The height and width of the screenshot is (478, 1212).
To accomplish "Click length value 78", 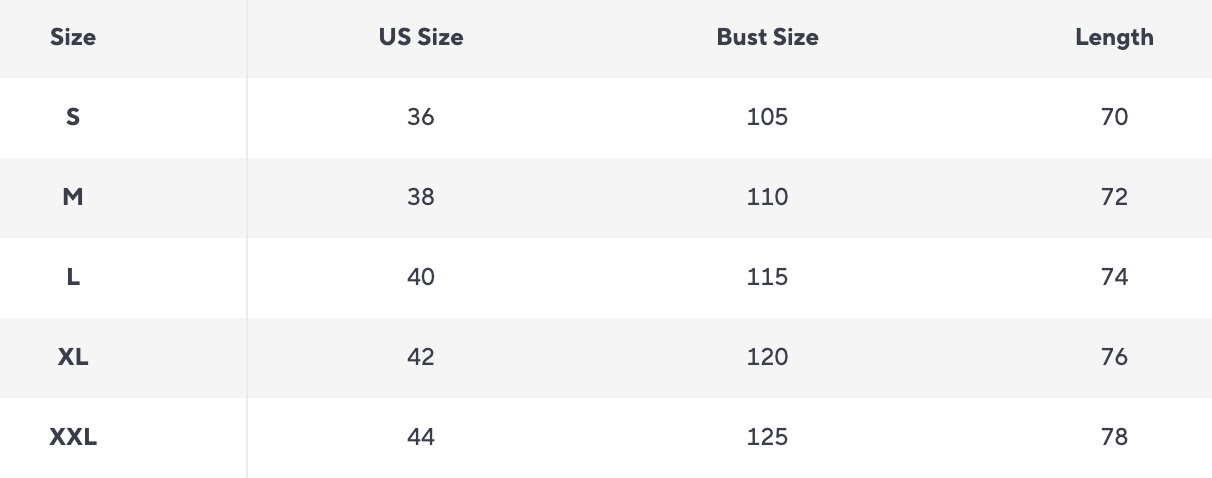I will (1114, 437).
